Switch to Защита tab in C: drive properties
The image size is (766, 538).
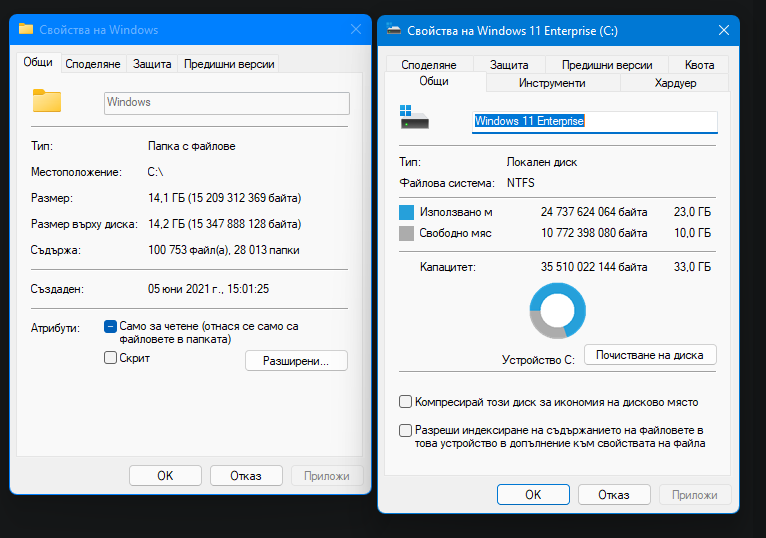pos(509,65)
